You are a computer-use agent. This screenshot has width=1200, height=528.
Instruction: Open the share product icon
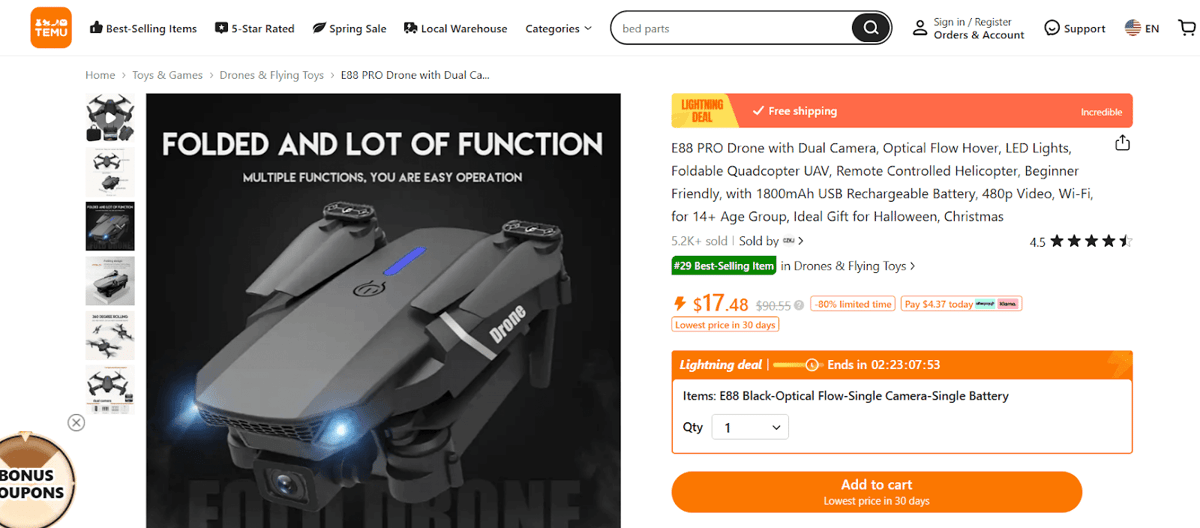pyautogui.click(x=1122, y=143)
